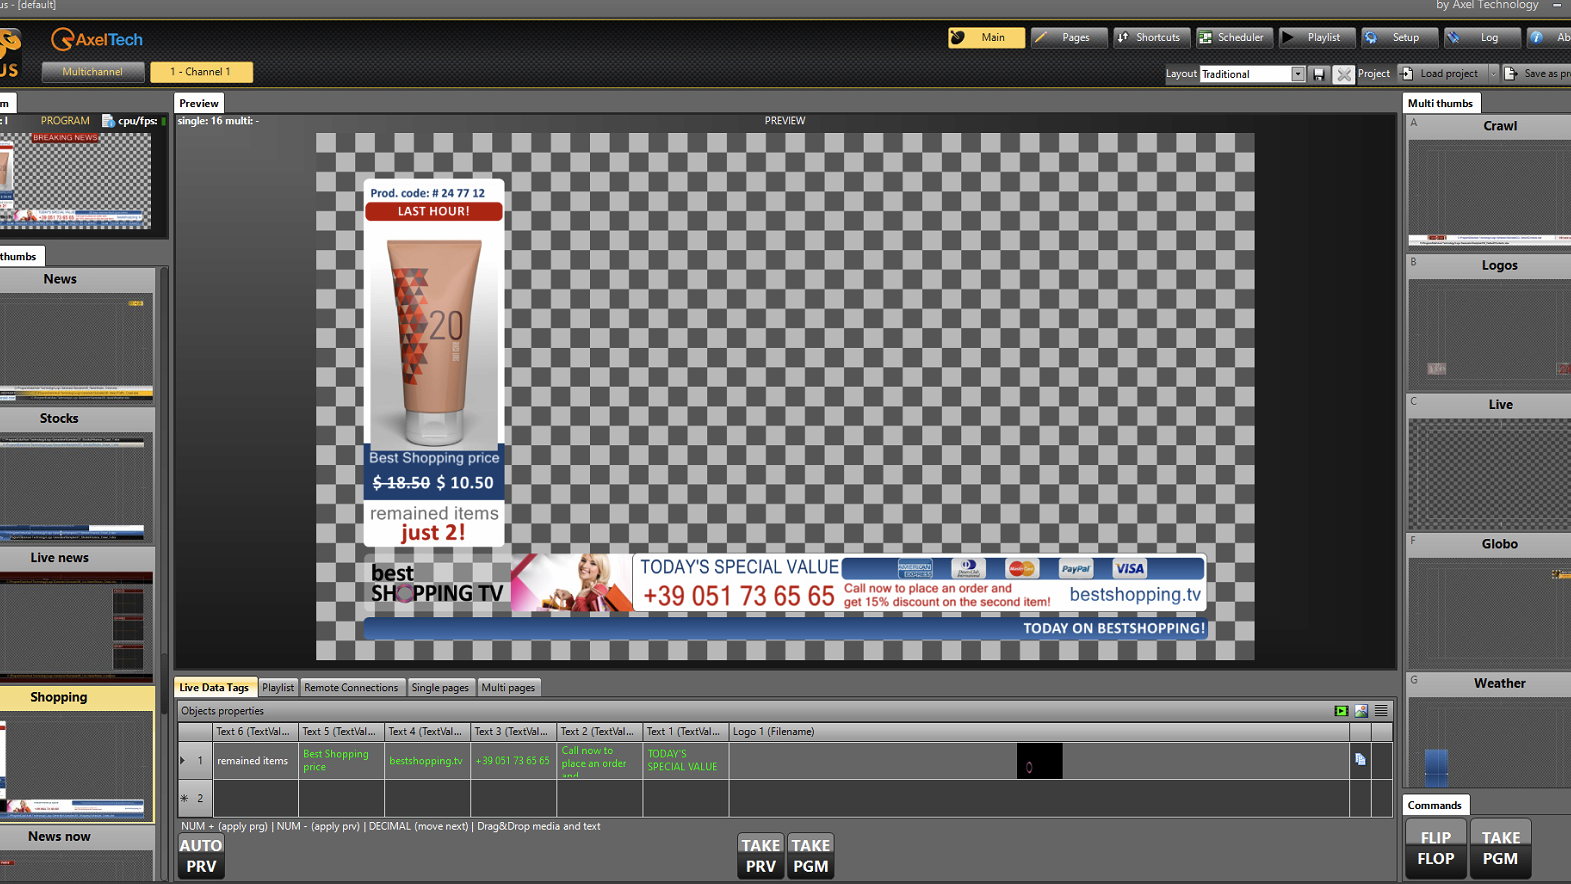Save the layout with the floppy disk icon
Screen dimensions: 1571x884
click(1319, 74)
